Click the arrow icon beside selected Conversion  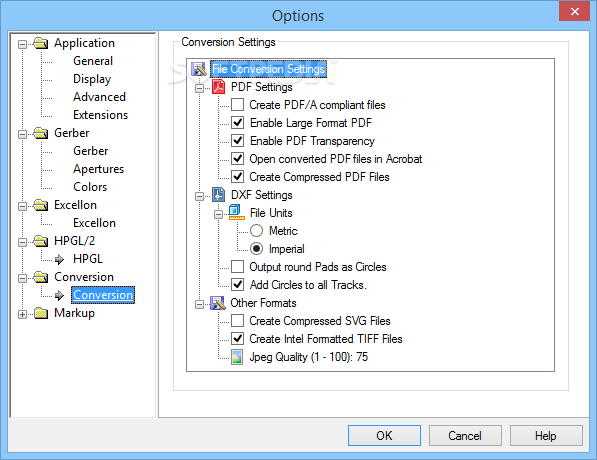pyautogui.click(x=59, y=295)
